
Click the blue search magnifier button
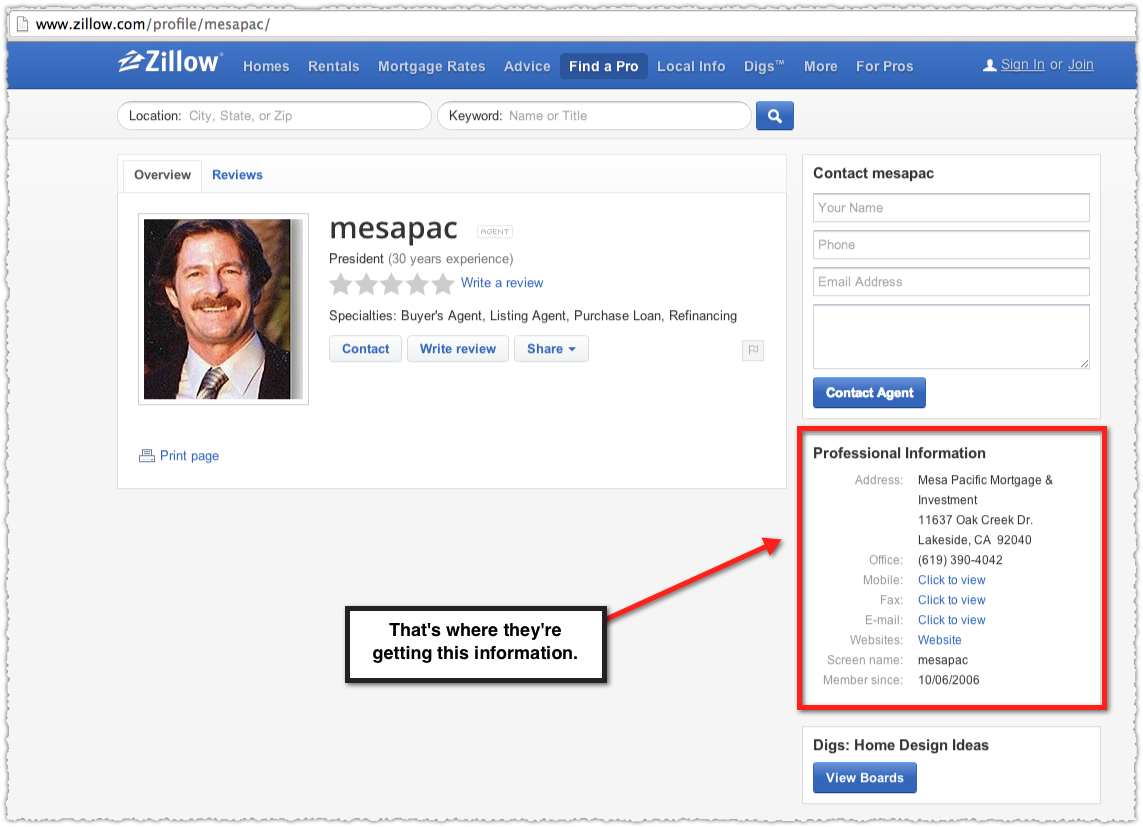[774, 116]
